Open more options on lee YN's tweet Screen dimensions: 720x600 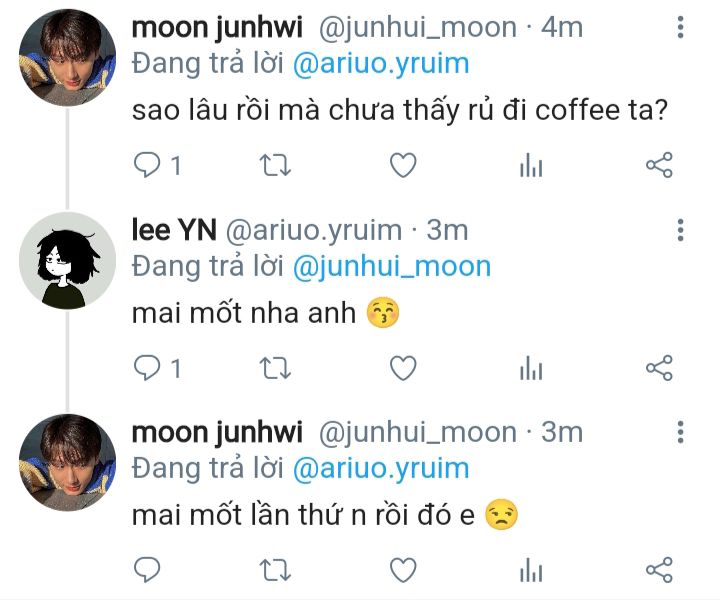(x=681, y=230)
